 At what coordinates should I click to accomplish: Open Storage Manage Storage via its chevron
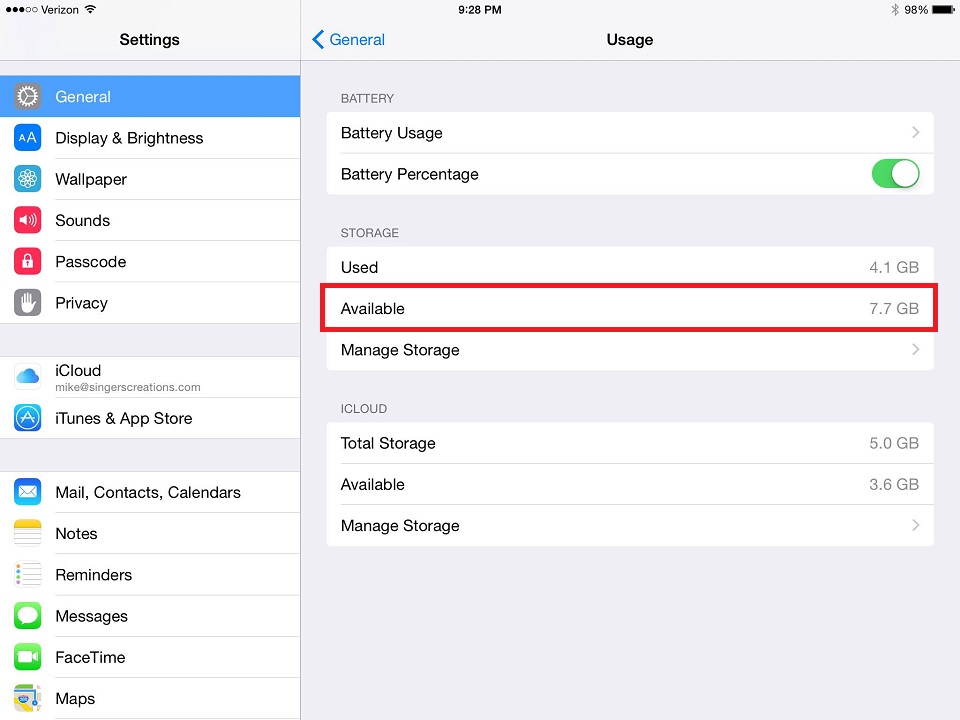(x=915, y=350)
